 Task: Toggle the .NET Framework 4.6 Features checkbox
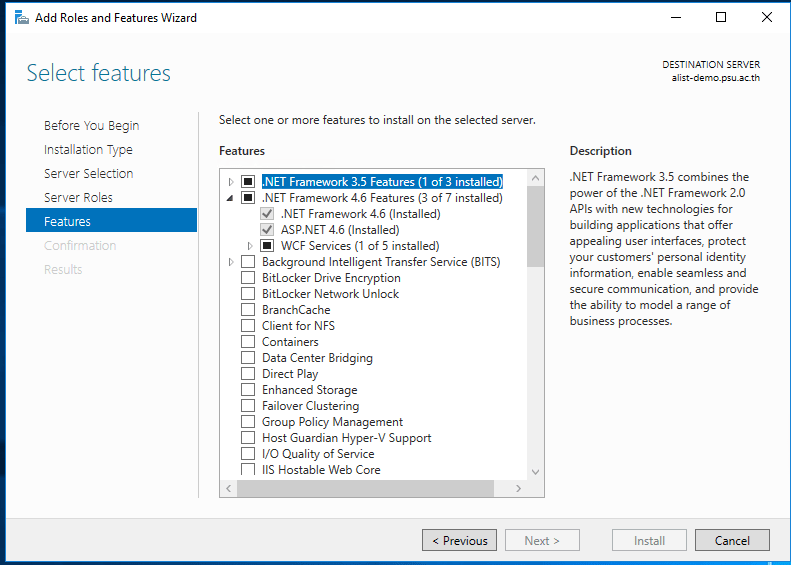(248, 198)
